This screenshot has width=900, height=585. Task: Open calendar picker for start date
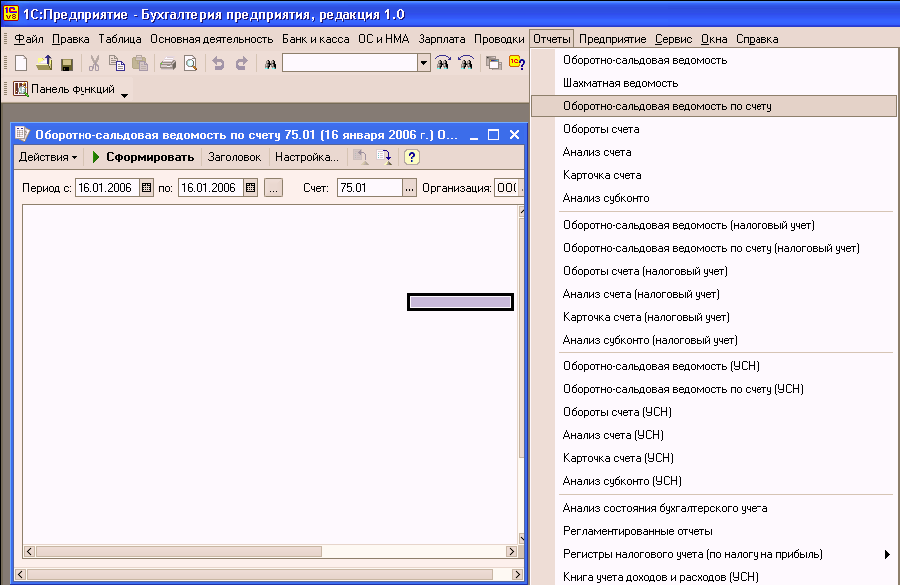[146, 187]
